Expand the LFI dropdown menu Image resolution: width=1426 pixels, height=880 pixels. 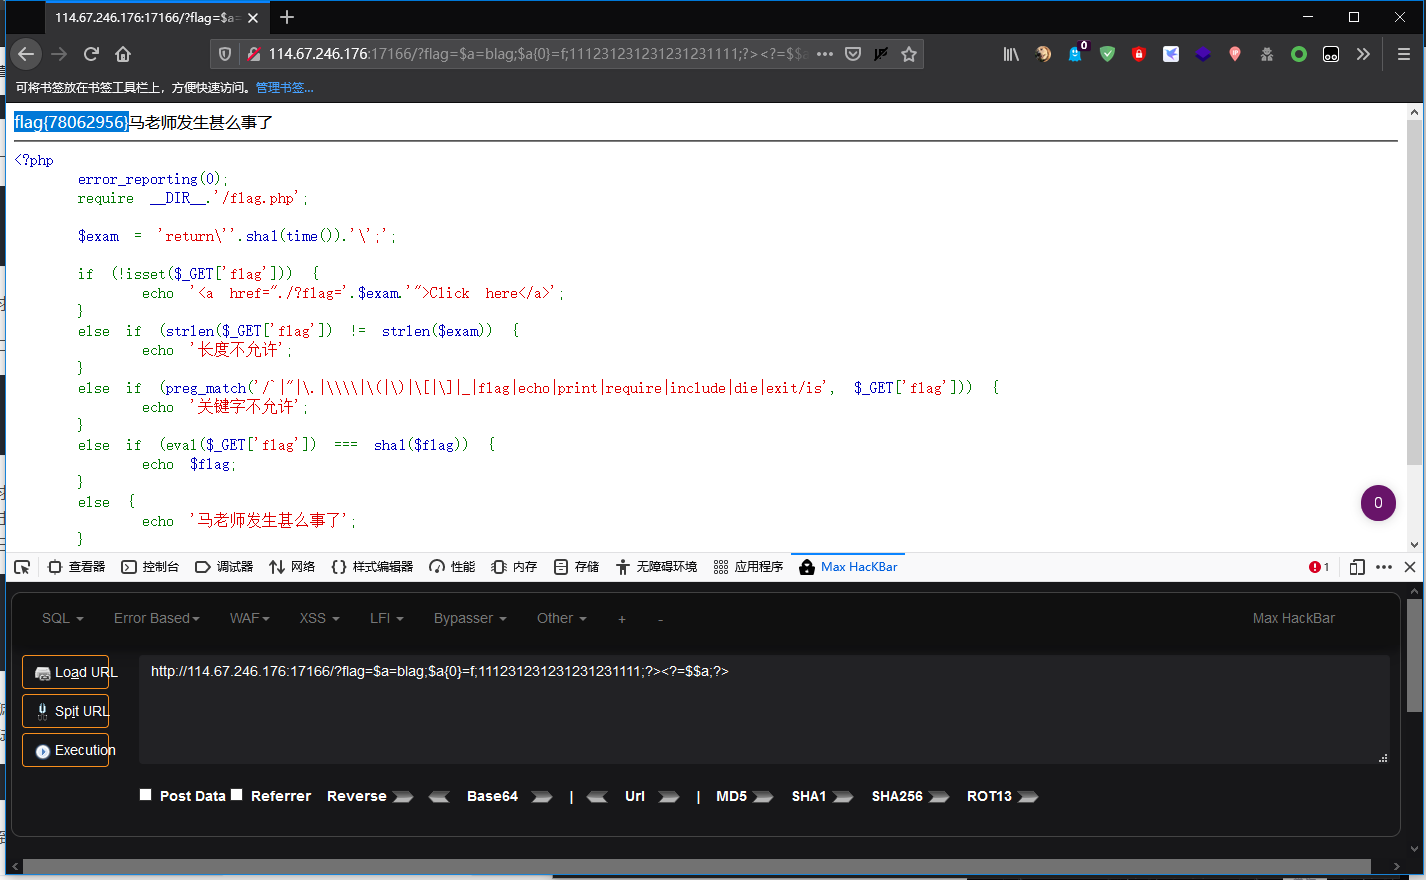(x=386, y=618)
